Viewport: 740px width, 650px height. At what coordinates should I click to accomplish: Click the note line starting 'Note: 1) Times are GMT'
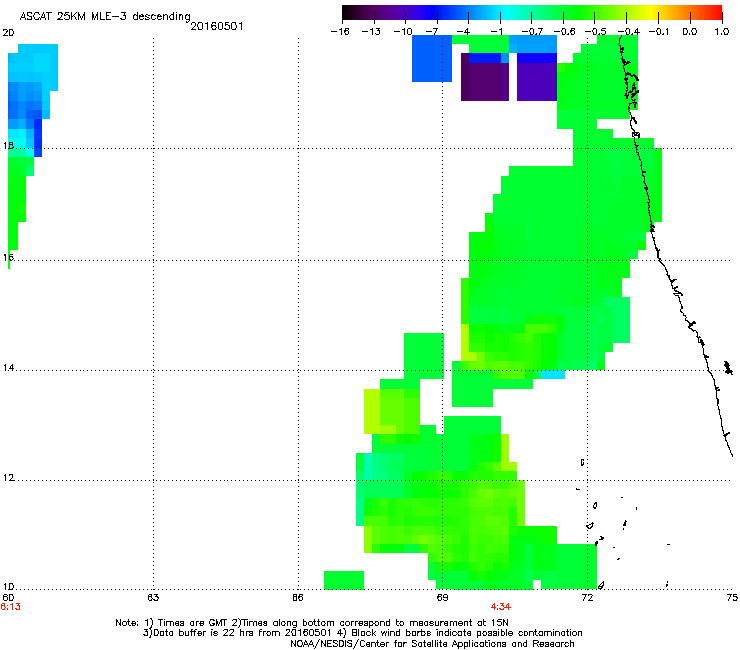click(x=312, y=623)
